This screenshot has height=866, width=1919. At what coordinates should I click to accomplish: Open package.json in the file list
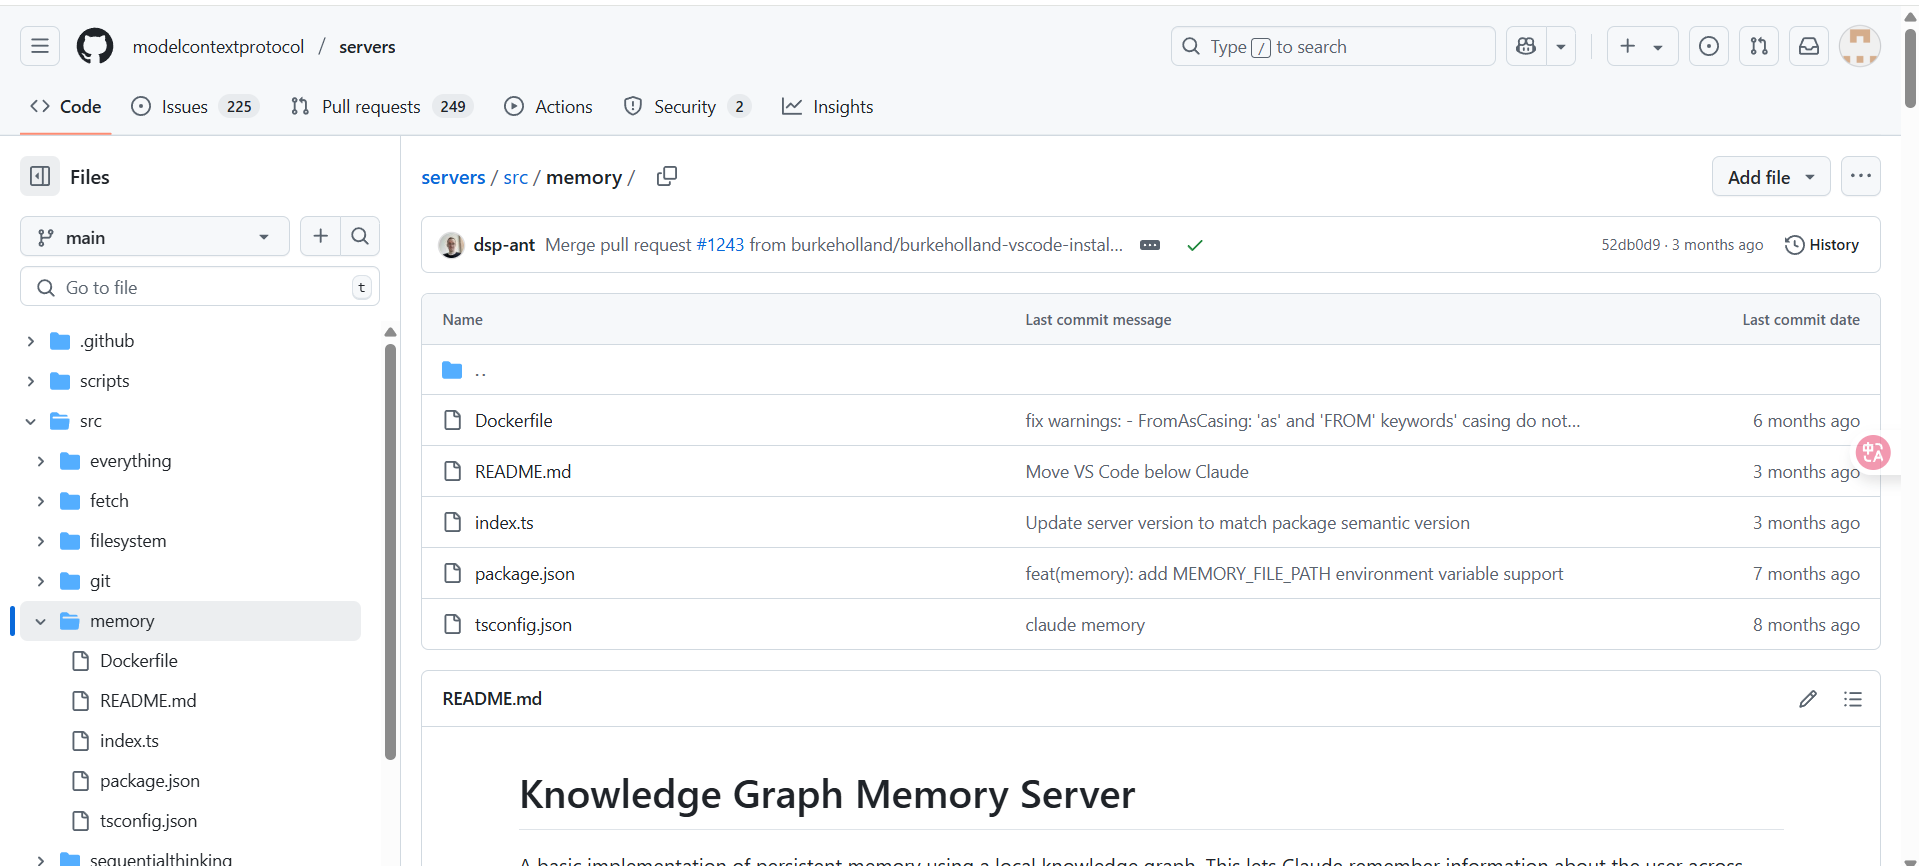coord(524,574)
